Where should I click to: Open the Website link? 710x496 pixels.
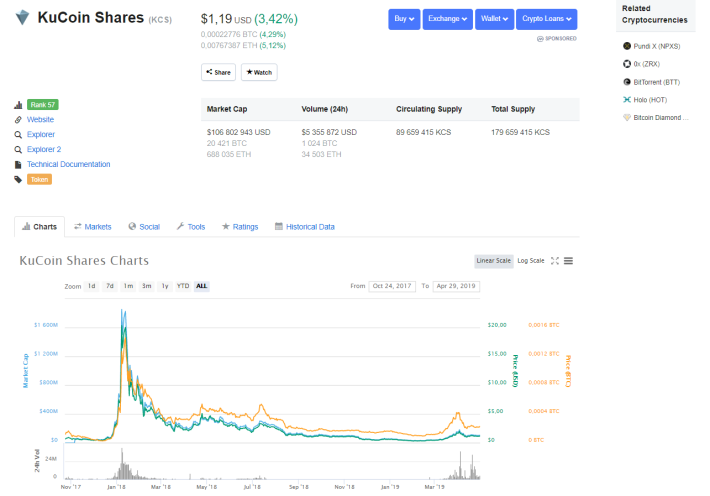pyautogui.click(x=40, y=120)
